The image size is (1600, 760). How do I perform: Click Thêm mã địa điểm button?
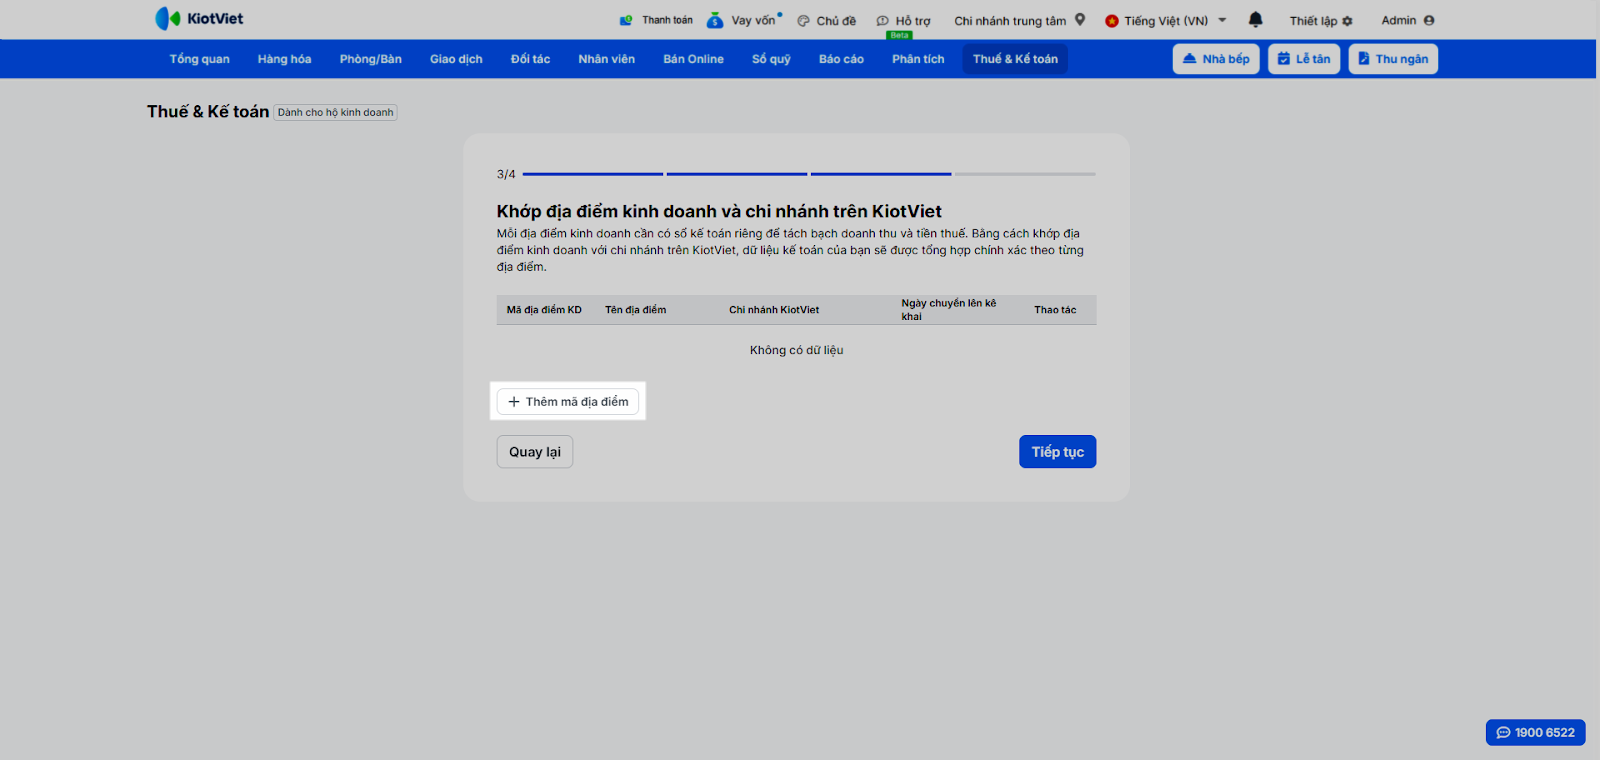pyautogui.click(x=568, y=402)
